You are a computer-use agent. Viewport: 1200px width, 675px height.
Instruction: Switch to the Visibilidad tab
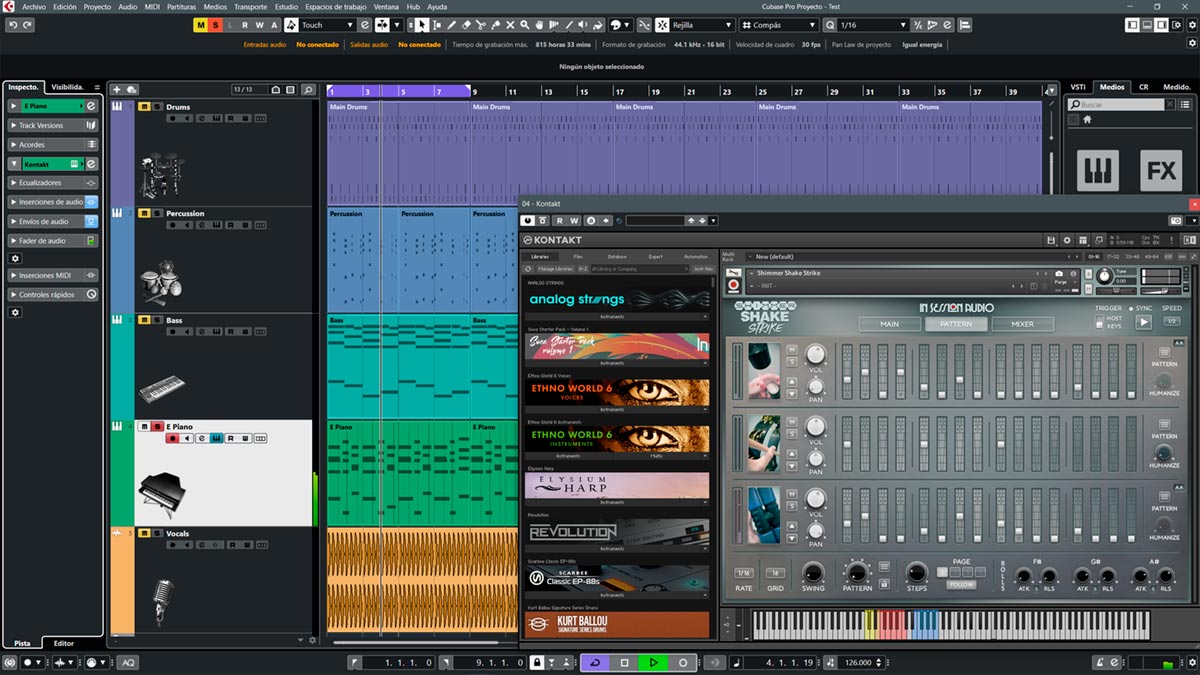tap(68, 87)
